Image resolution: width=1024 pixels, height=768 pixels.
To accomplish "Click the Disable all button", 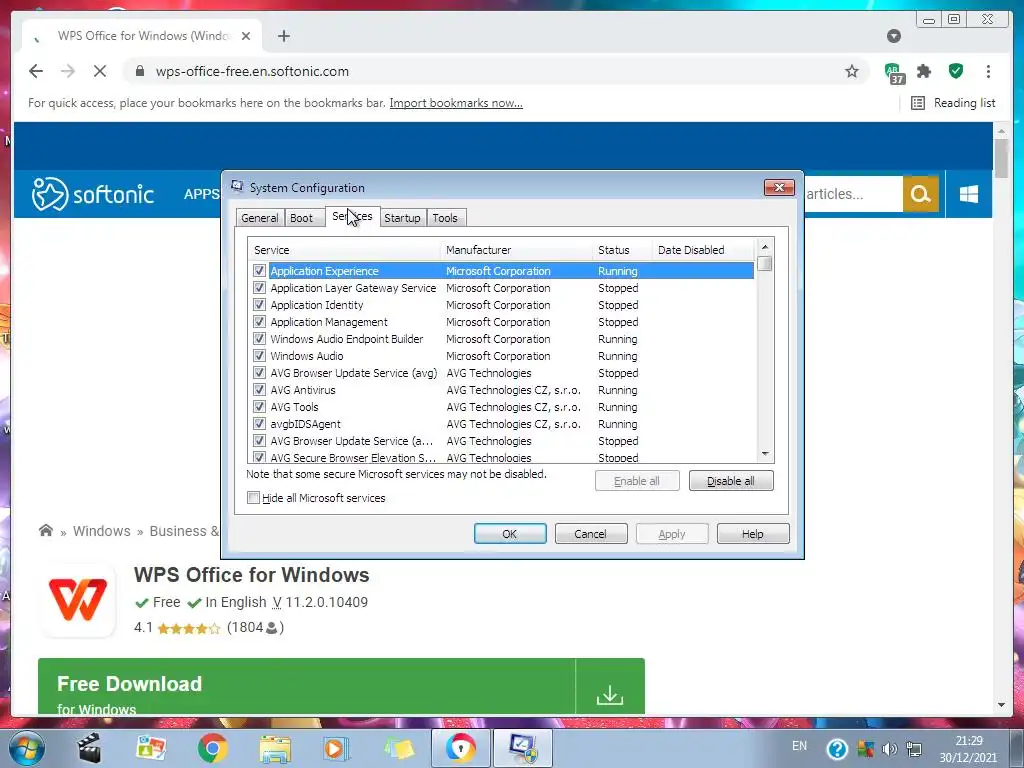I will pyautogui.click(x=731, y=481).
